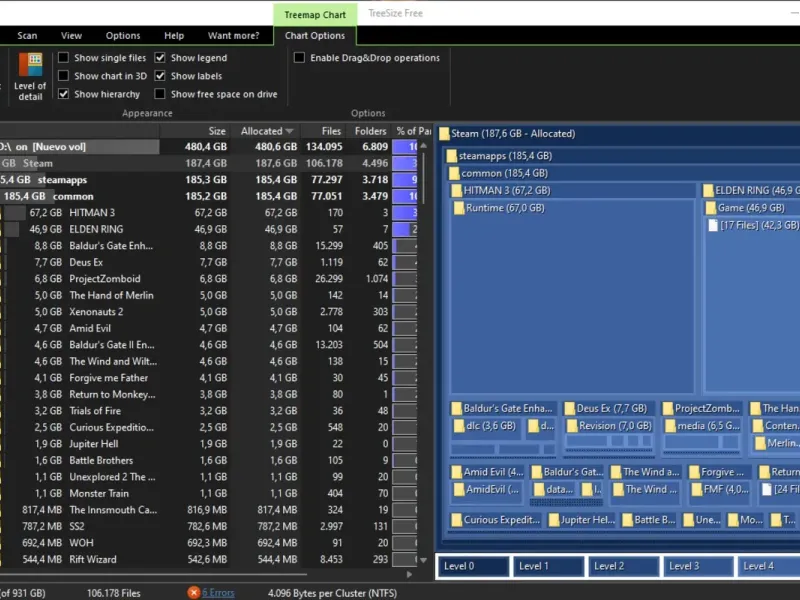Click the ProjectZomb... folder icon in treemap

(668, 409)
